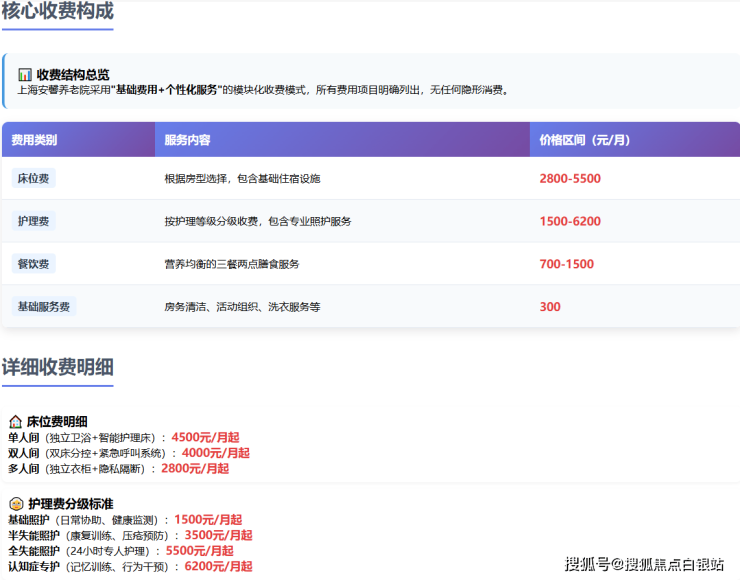Screen dimensions: 740x580
Task: Click the 认知症专护 6200元/月起 price text
Action: pyautogui.click(x=218, y=566)
